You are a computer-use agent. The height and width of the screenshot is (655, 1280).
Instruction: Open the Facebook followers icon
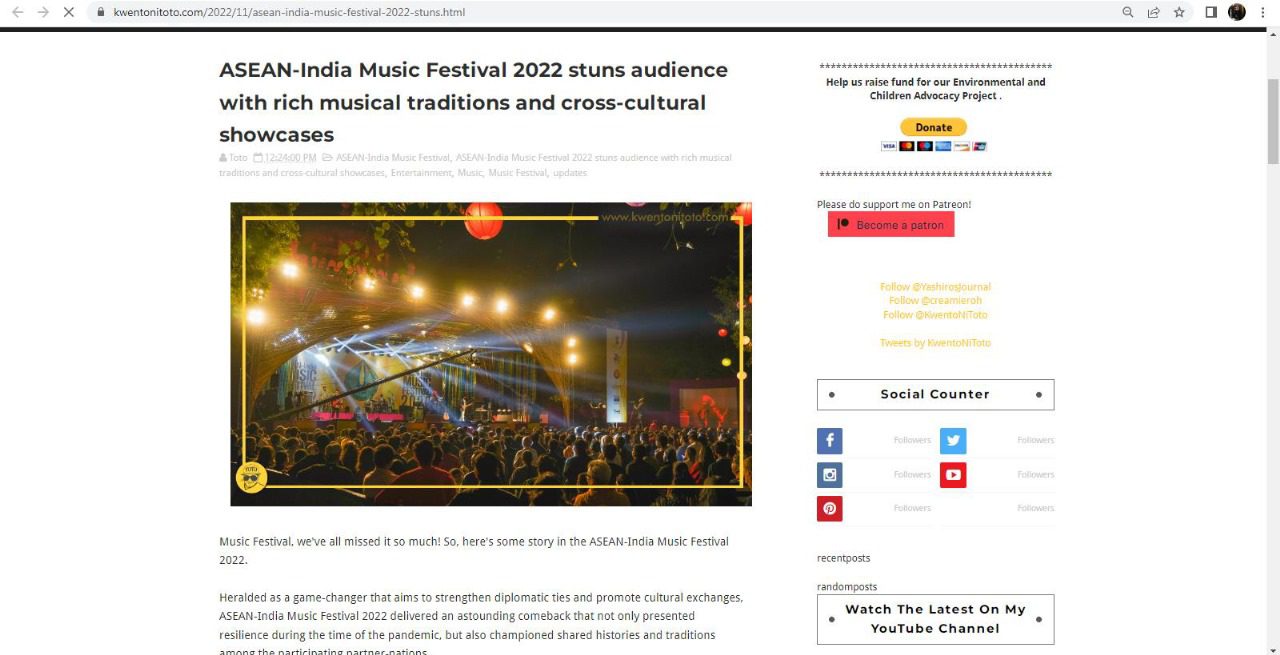[x=830, y=441]
